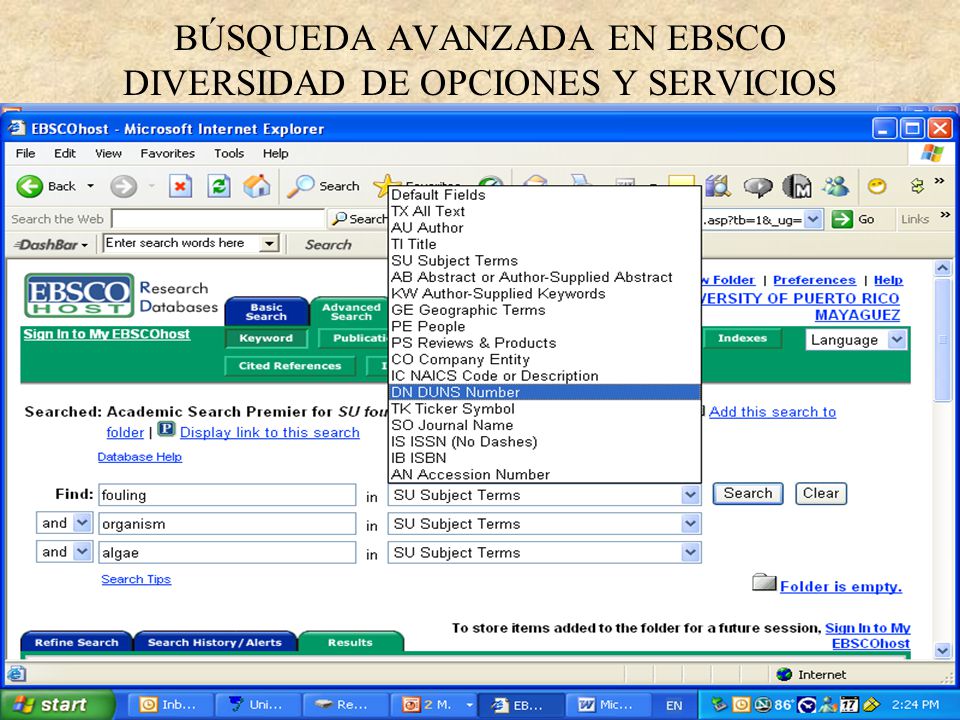Screen dimensions: 960x720
Task: Choose TI Title from the field list
Action: coord(545,244)
